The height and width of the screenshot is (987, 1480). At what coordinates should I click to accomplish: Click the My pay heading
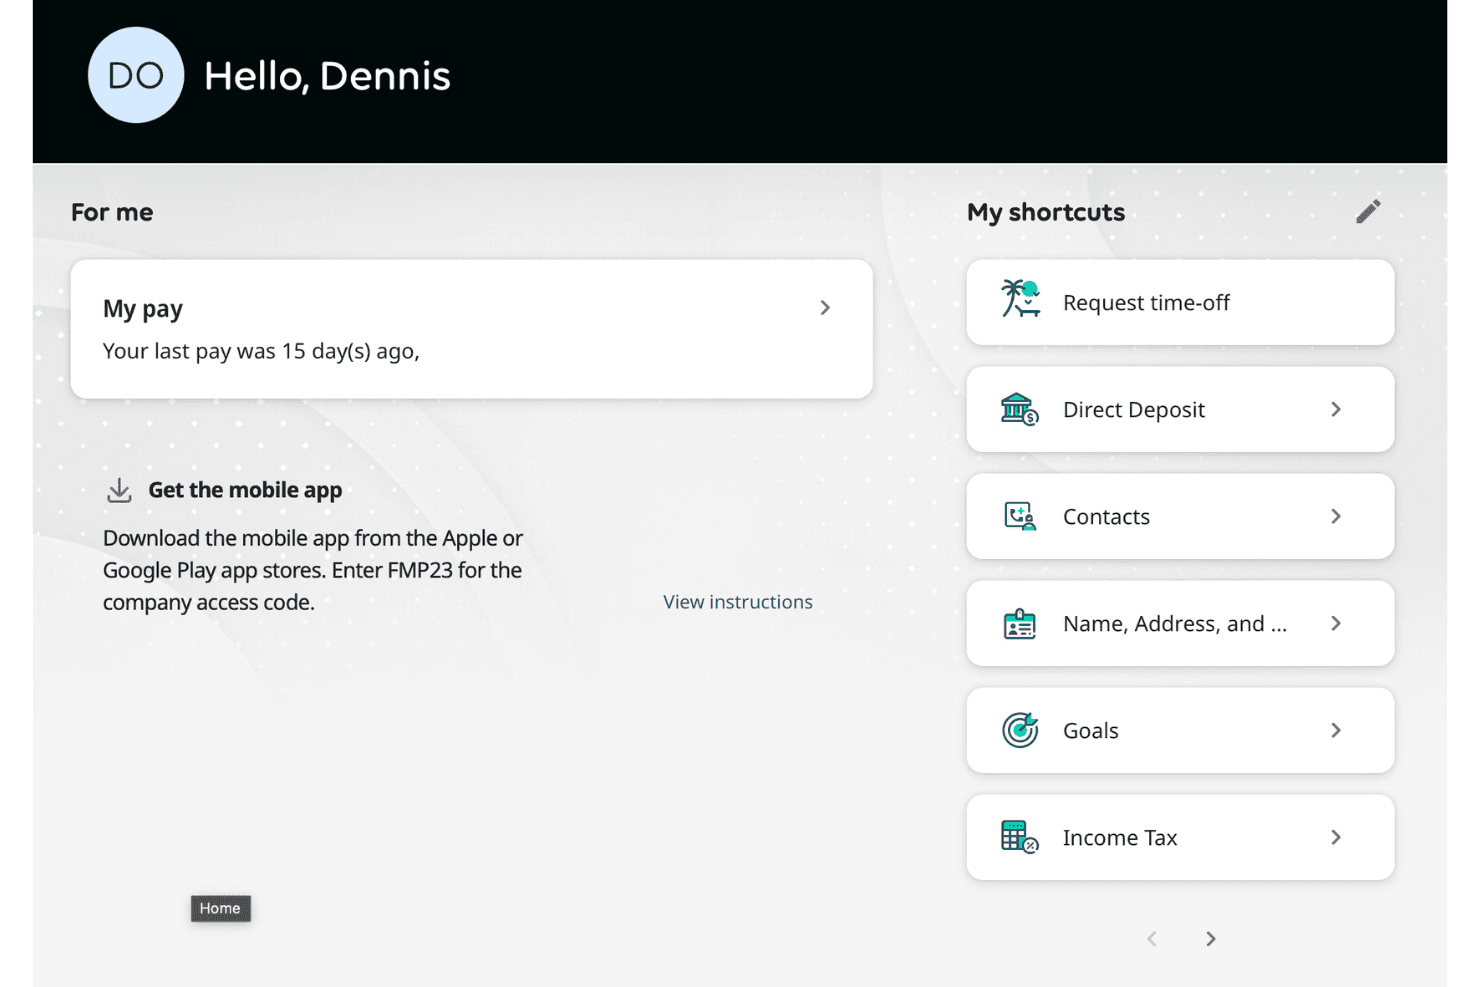143,309
